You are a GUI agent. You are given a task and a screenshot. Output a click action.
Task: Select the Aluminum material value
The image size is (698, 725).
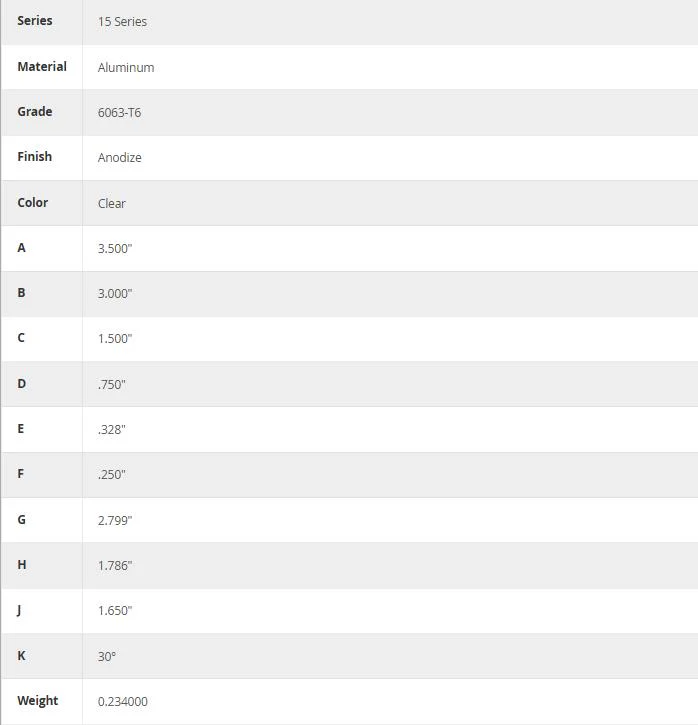[126, 68]
